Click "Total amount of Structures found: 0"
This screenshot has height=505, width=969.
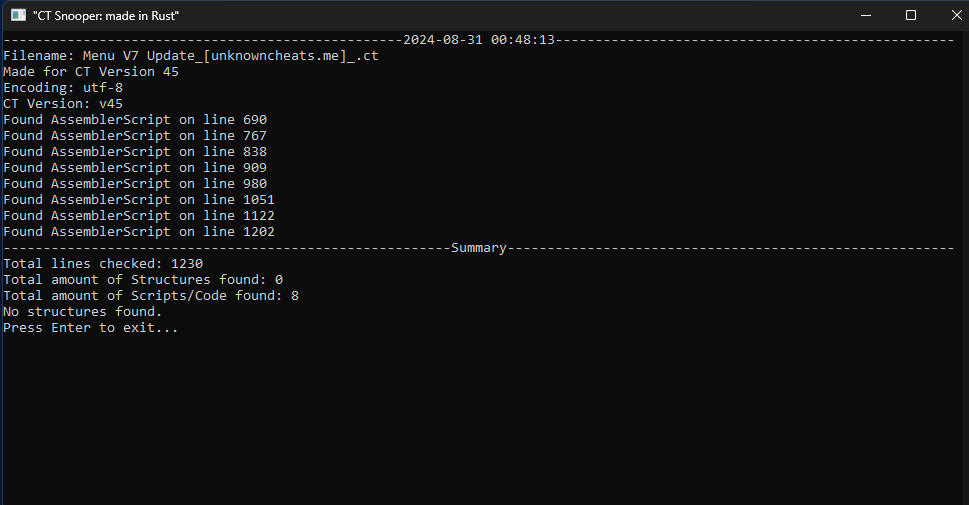(x=143, y=280)
